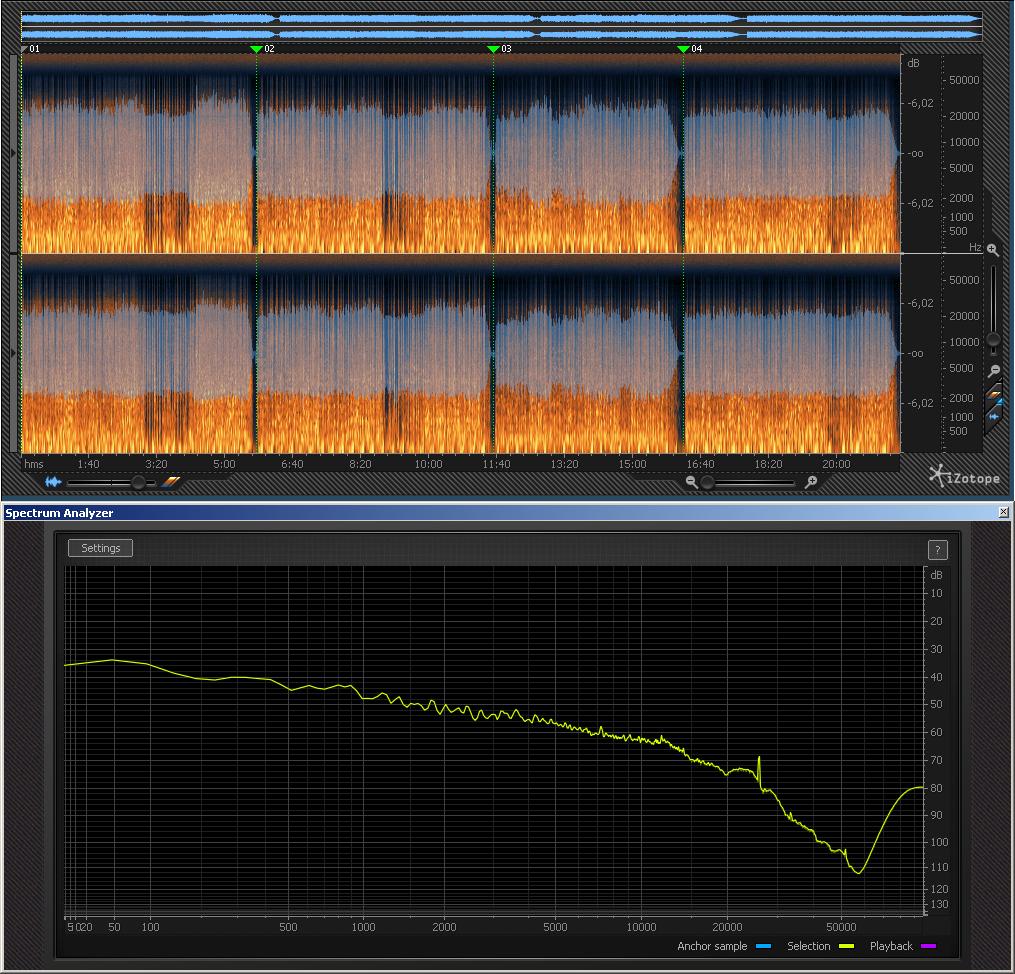Select track marker 03 on the timeline
Viewport: 1015px width, 974px height.
493,49
